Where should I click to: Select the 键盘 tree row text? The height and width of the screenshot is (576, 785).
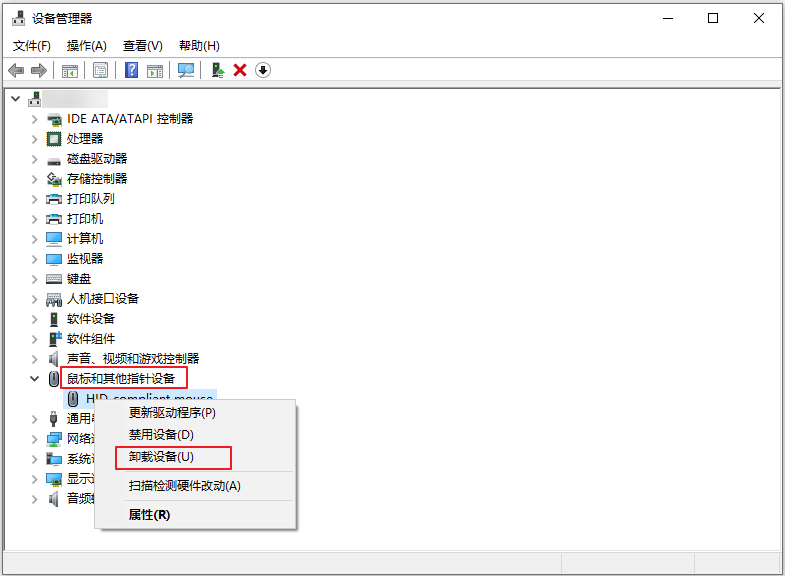(79, 279)
